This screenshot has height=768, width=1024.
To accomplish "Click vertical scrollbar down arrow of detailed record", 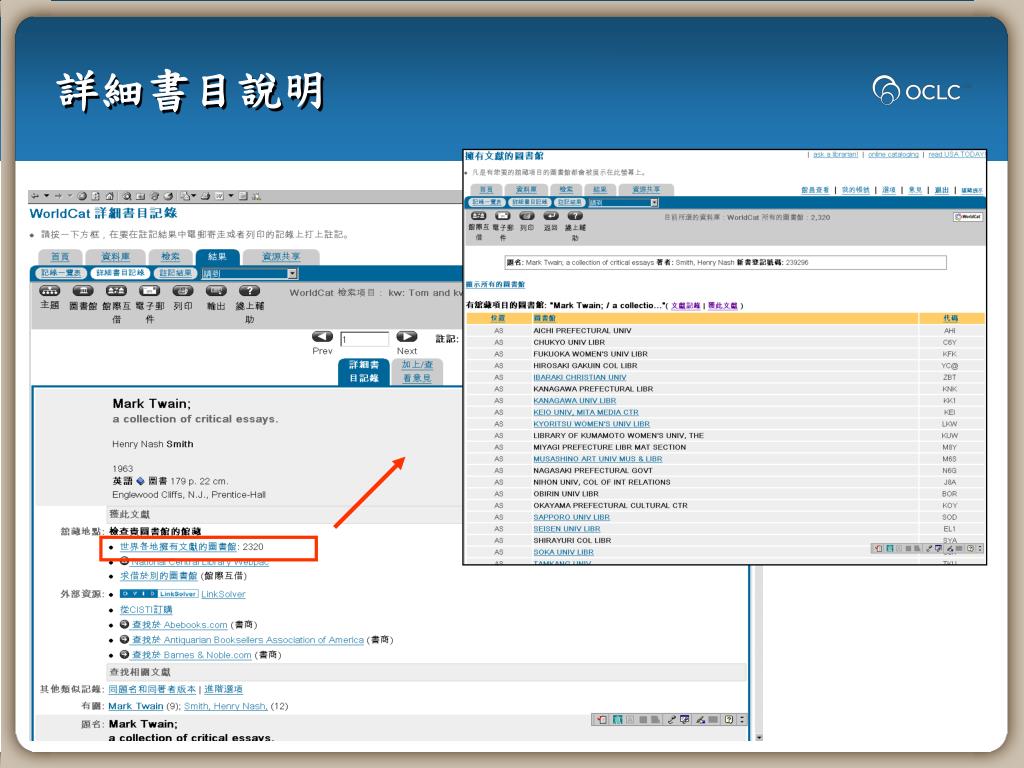I will 758,737.
